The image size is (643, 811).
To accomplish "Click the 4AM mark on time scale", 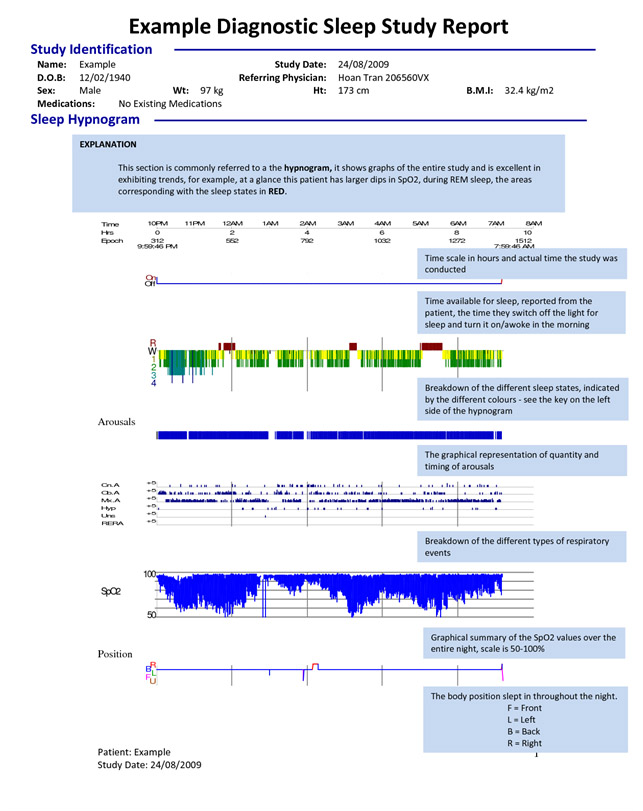I will (382, 223).
